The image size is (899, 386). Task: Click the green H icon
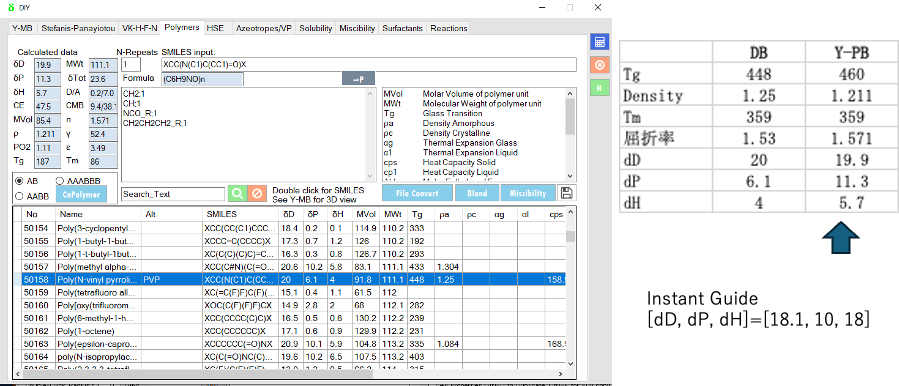click(x=599, y=87)
